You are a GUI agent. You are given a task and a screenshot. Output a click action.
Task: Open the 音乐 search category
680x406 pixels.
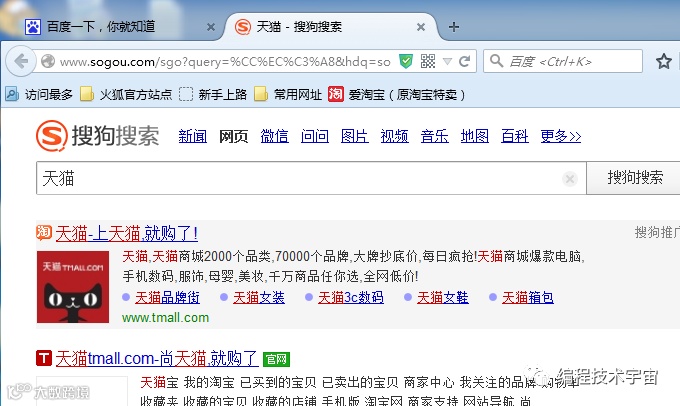(435, 136)
